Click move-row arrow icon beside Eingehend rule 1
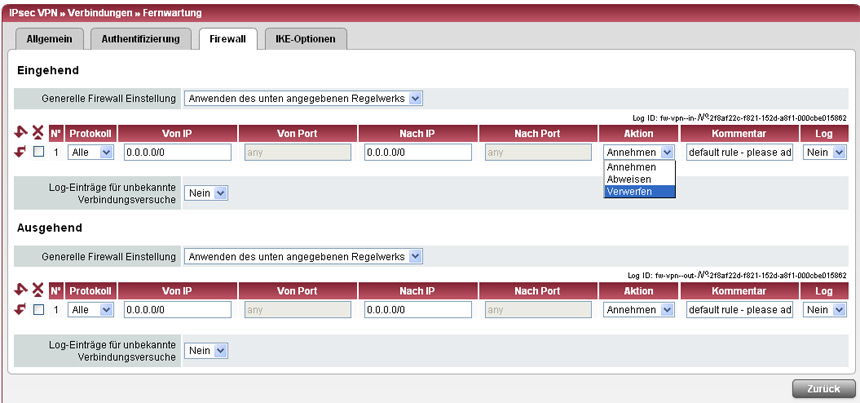Image resolution: width=860 pixels, height=403 pixels. coord(22,152)
